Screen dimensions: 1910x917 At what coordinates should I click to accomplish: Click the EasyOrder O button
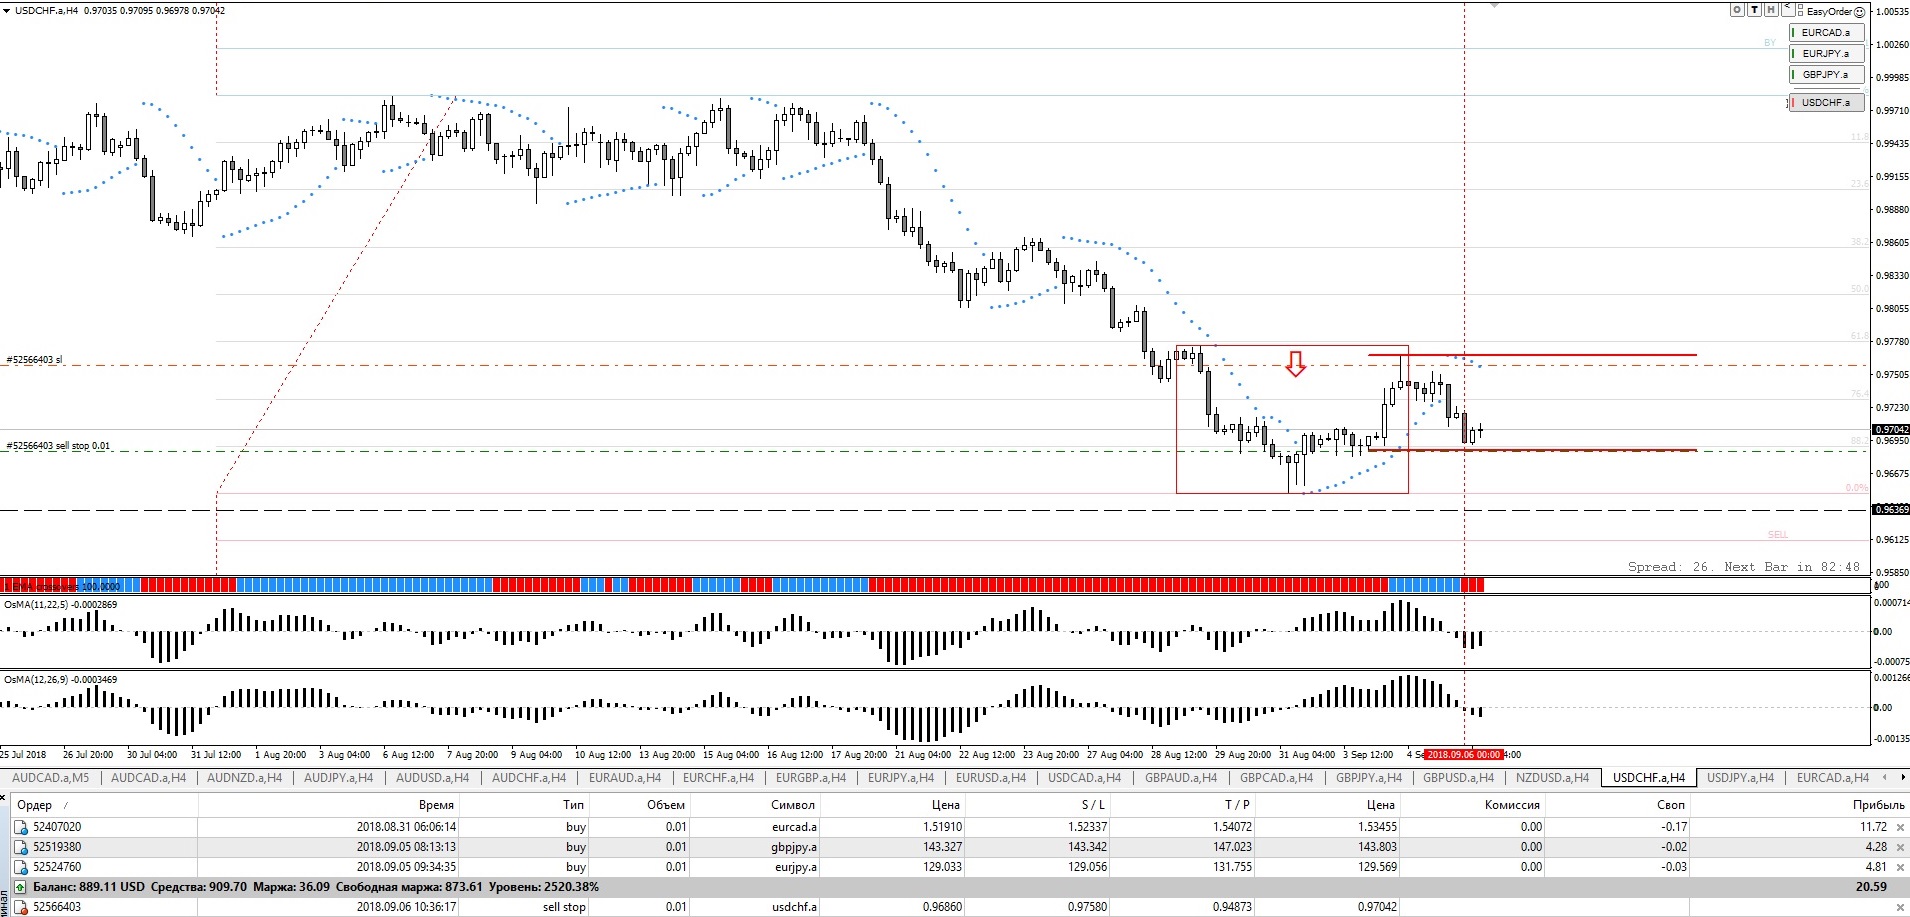(x=1737, y=10)
